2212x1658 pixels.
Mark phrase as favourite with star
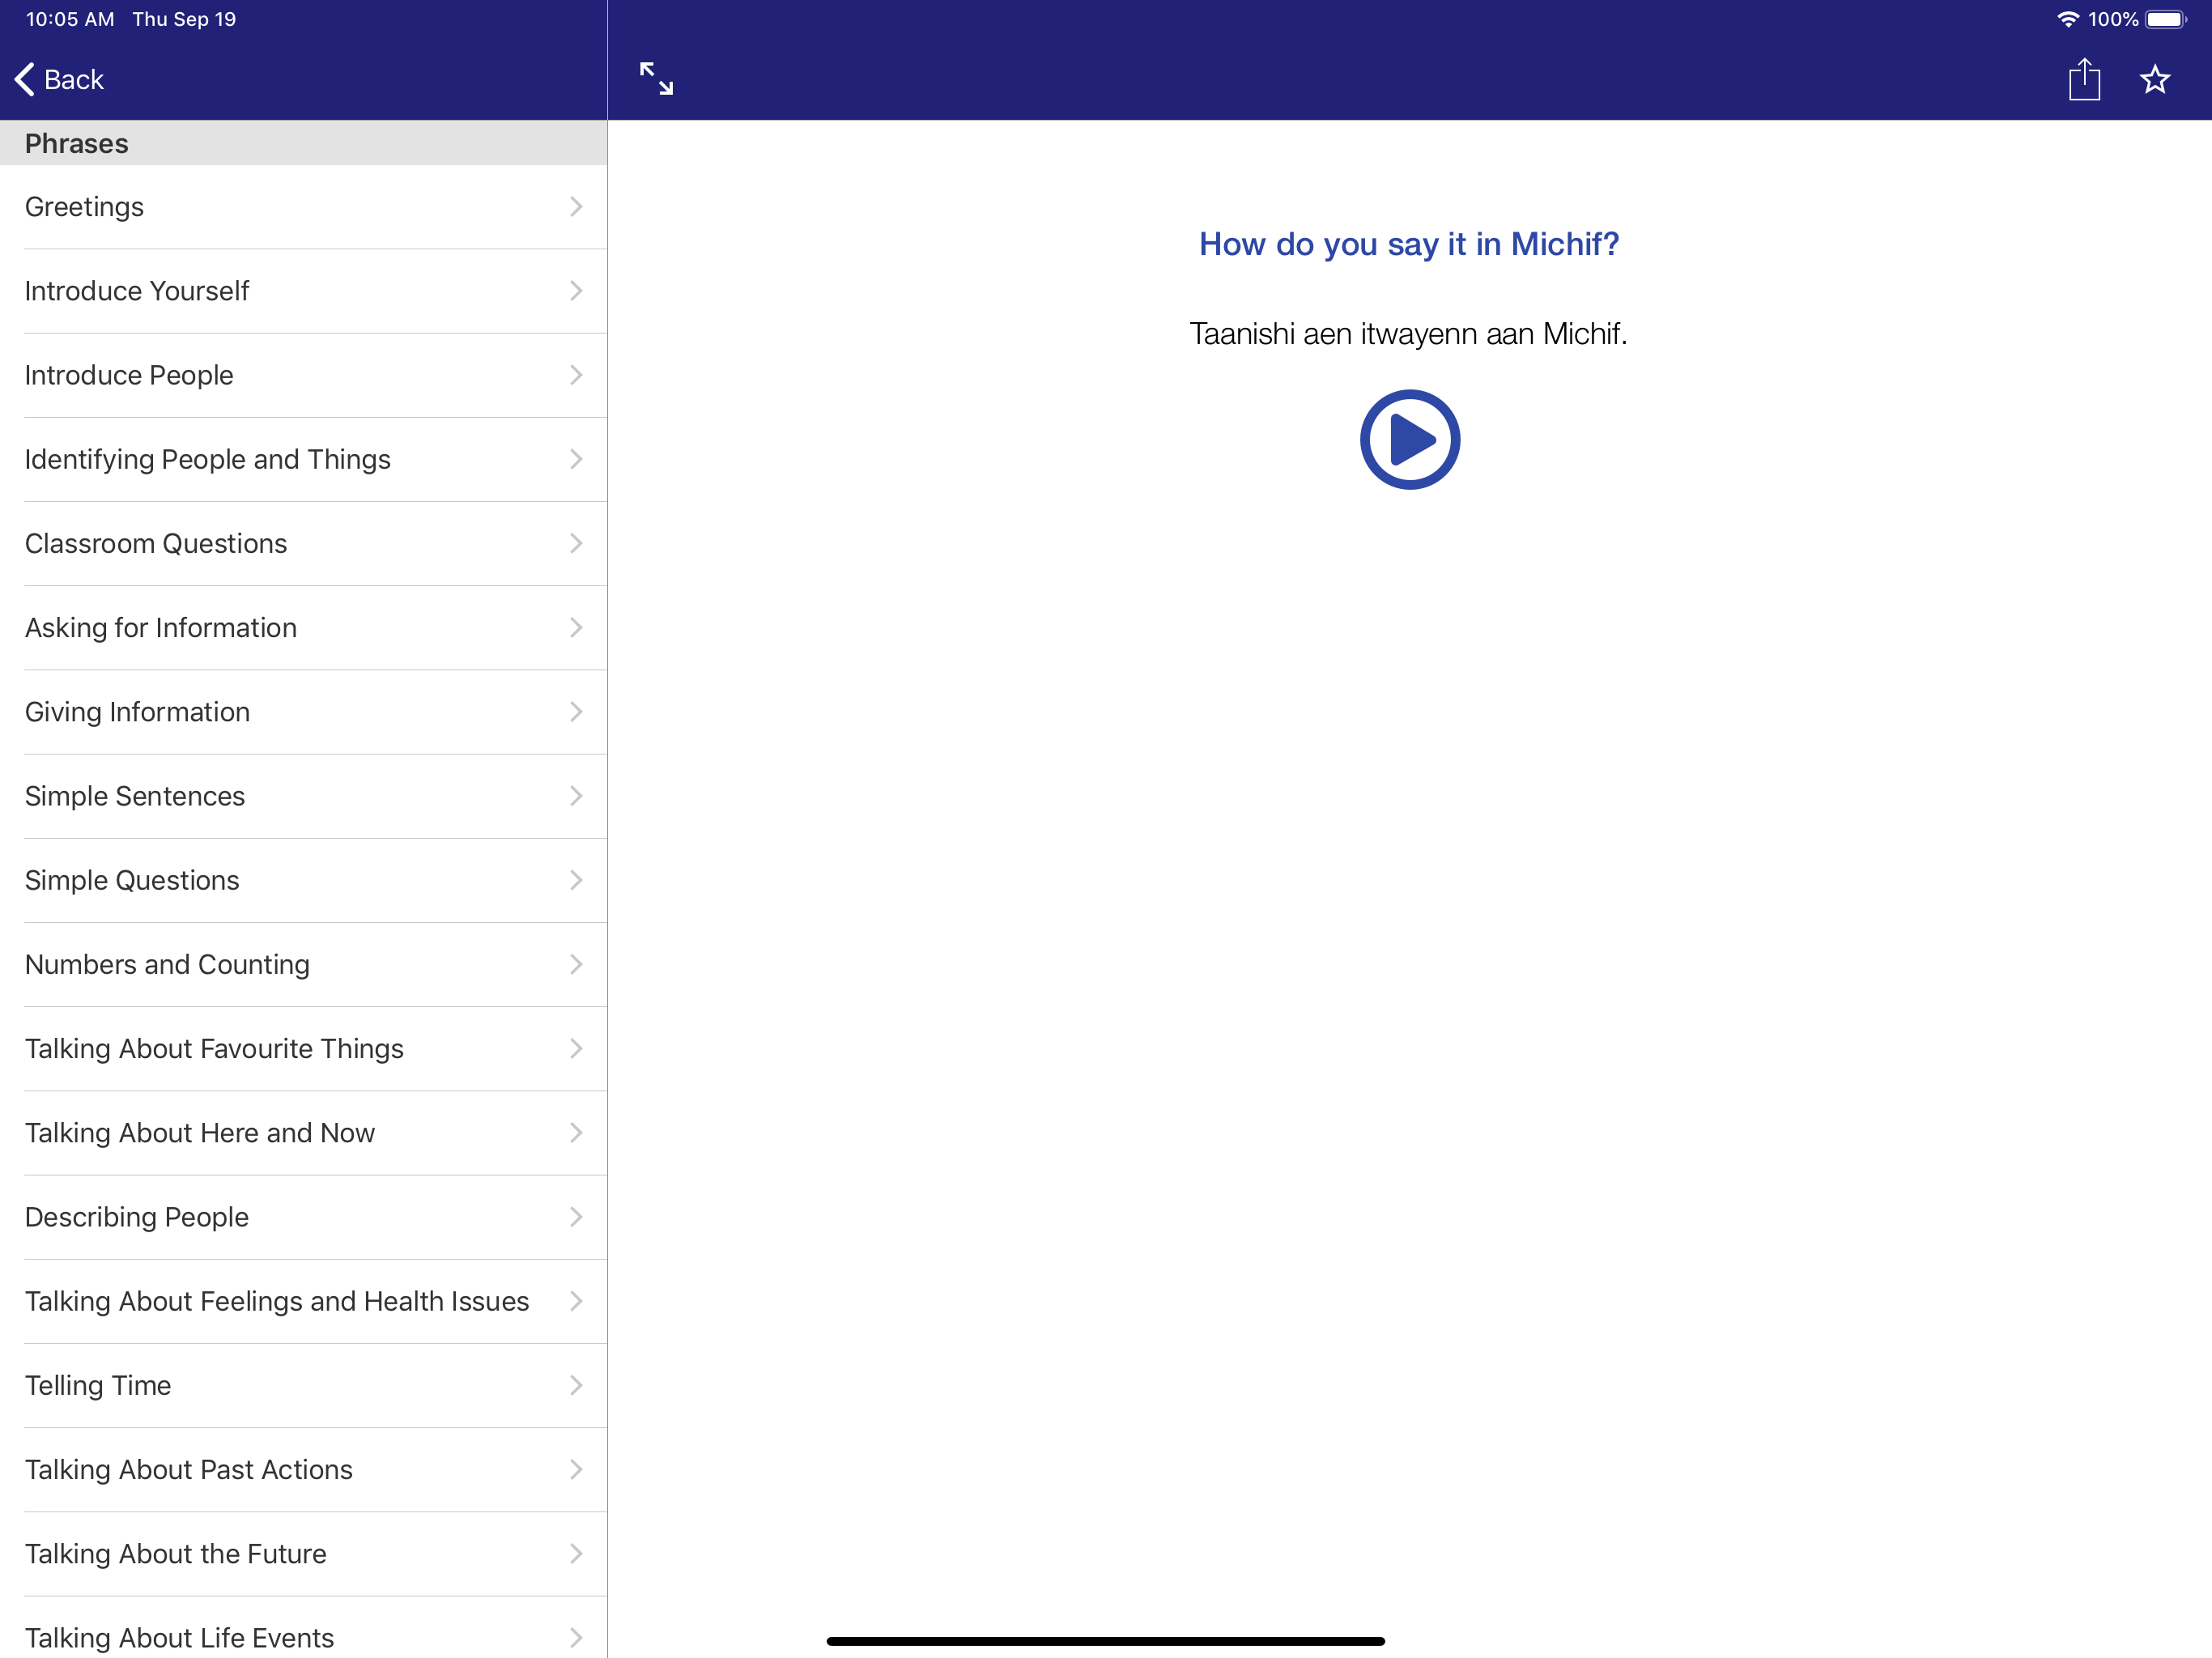2155,79
